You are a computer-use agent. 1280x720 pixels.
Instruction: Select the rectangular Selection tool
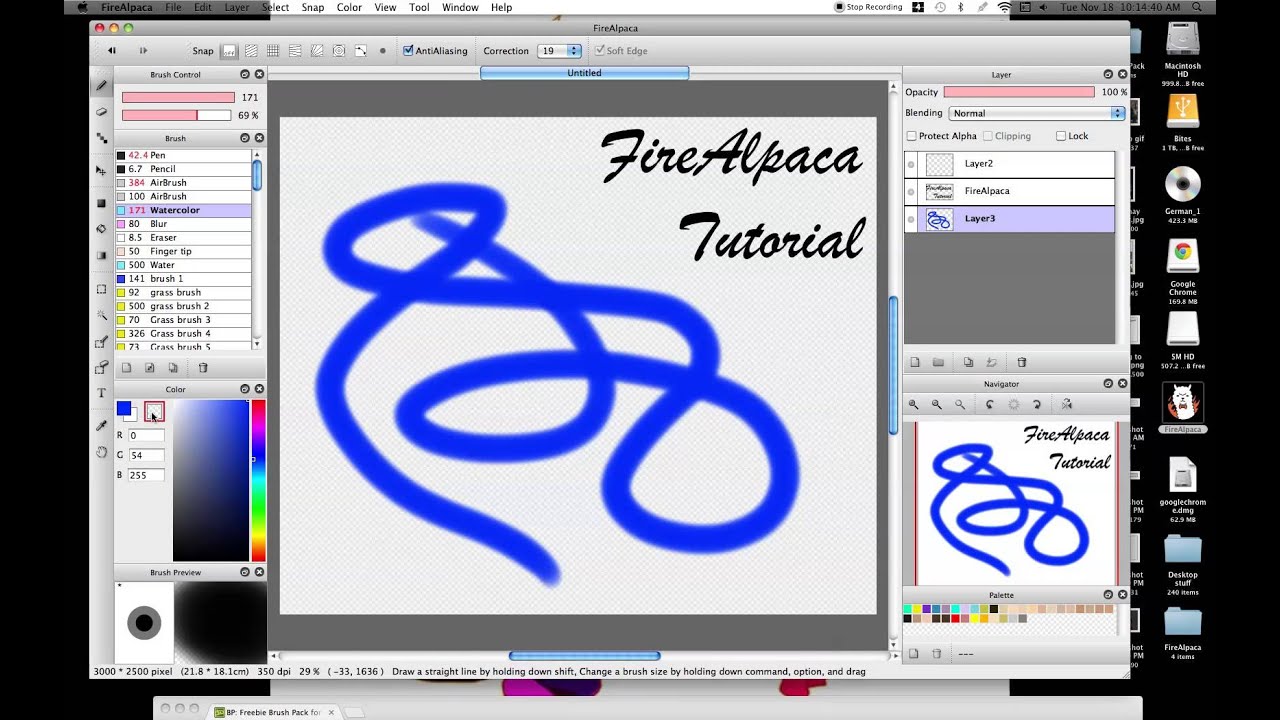point(101,289)
